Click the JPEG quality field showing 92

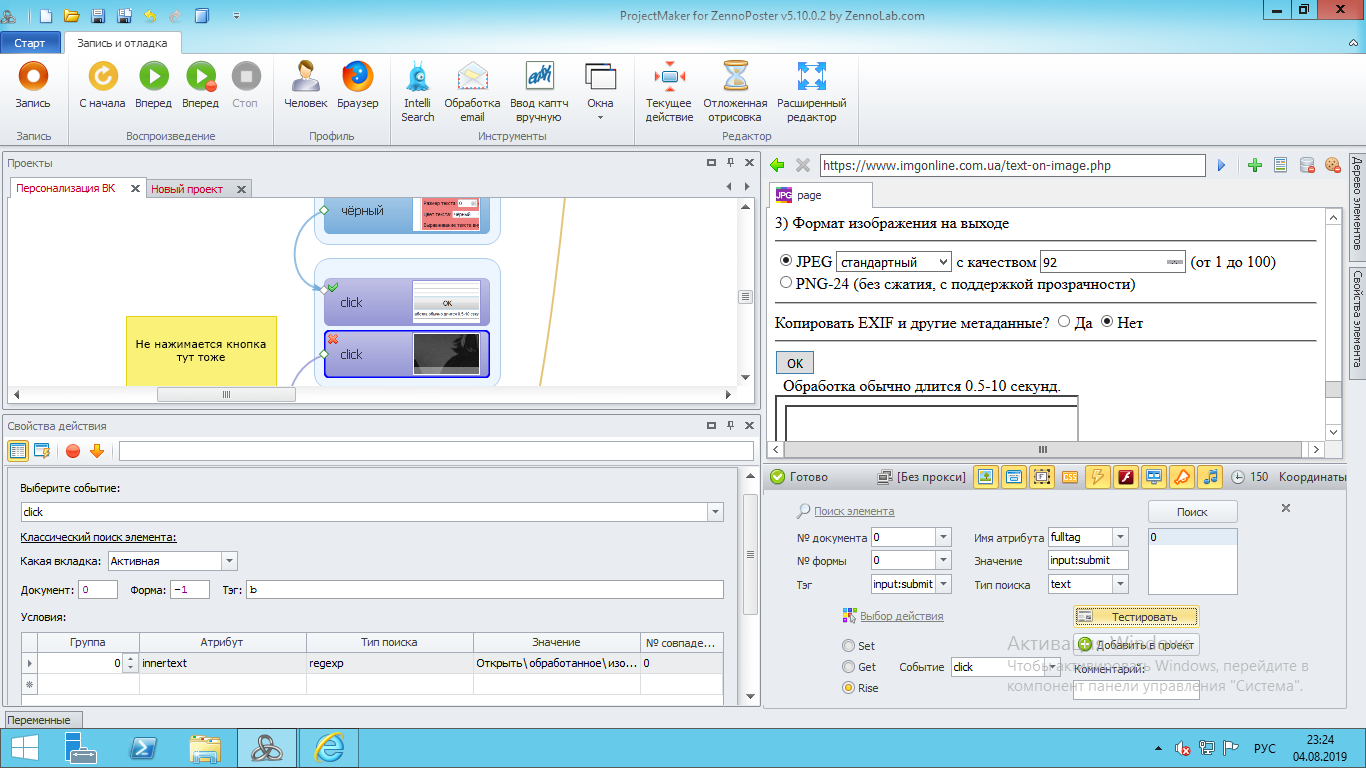(1112, 262)
